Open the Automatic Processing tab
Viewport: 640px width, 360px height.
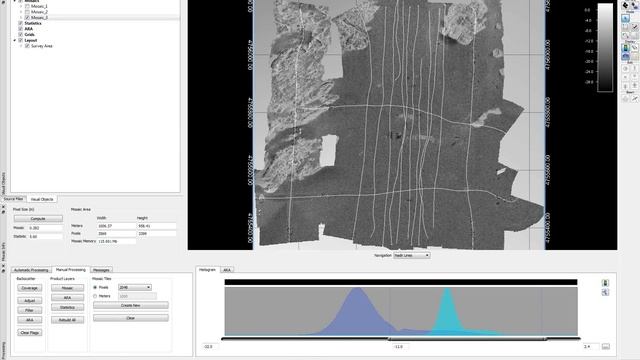pyautogui.click(x=31, y=270)
